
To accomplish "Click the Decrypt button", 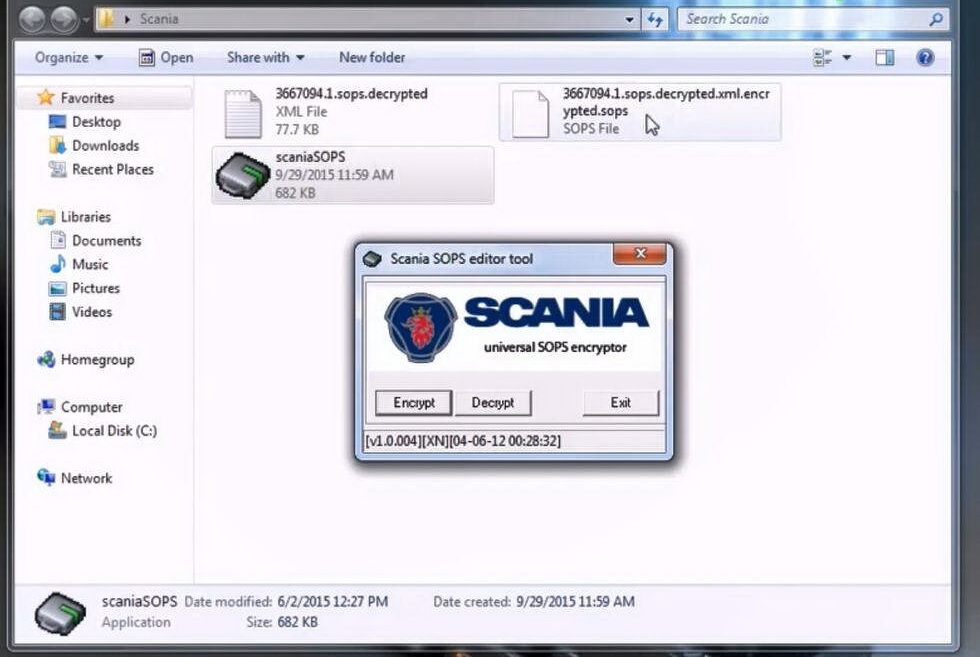I will pos(492,403).
